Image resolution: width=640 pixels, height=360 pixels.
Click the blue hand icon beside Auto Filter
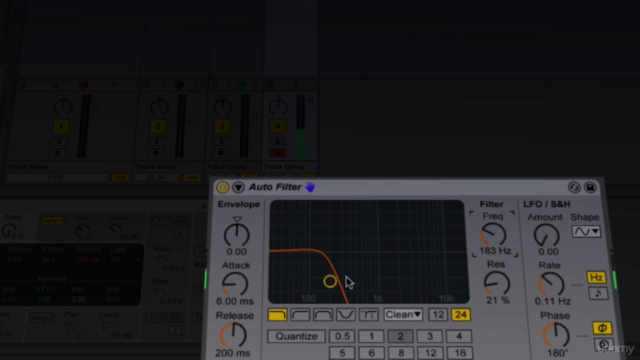pyautogui.click(x=310, y=187)
